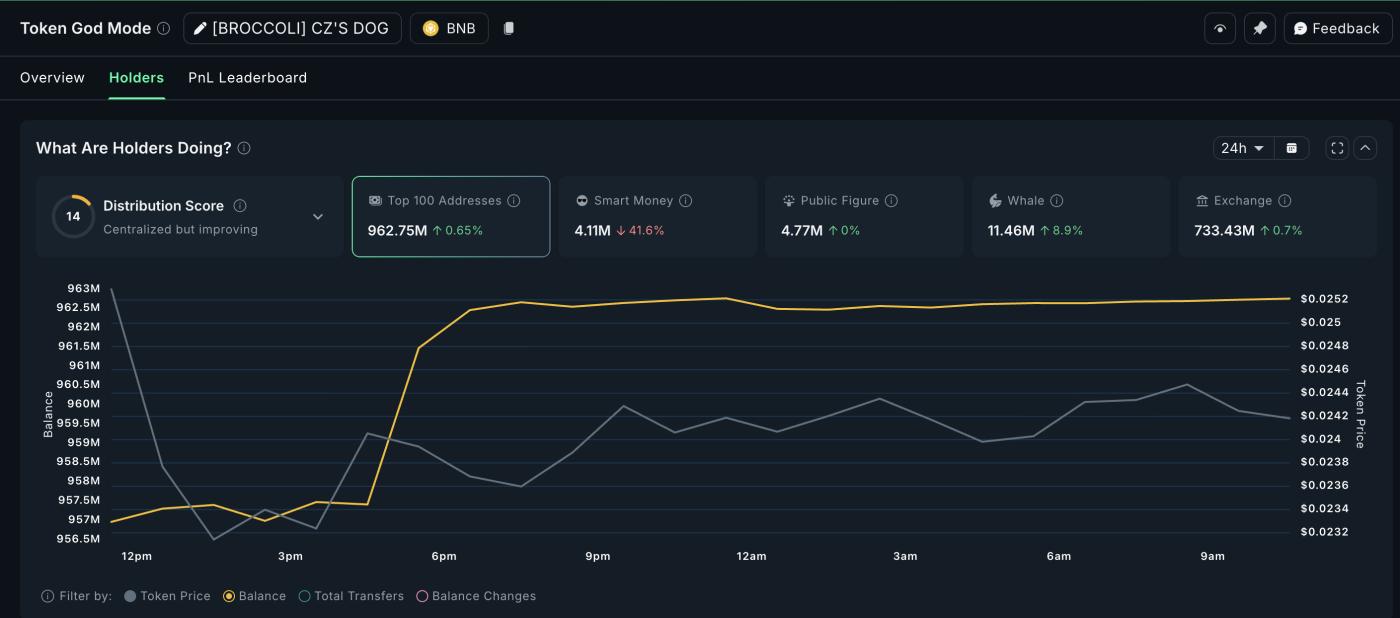Click info icon next to Distribution Score
The height and width of the screenshot is (618, 1400).
pyautogui.click(x=240, y=206)
